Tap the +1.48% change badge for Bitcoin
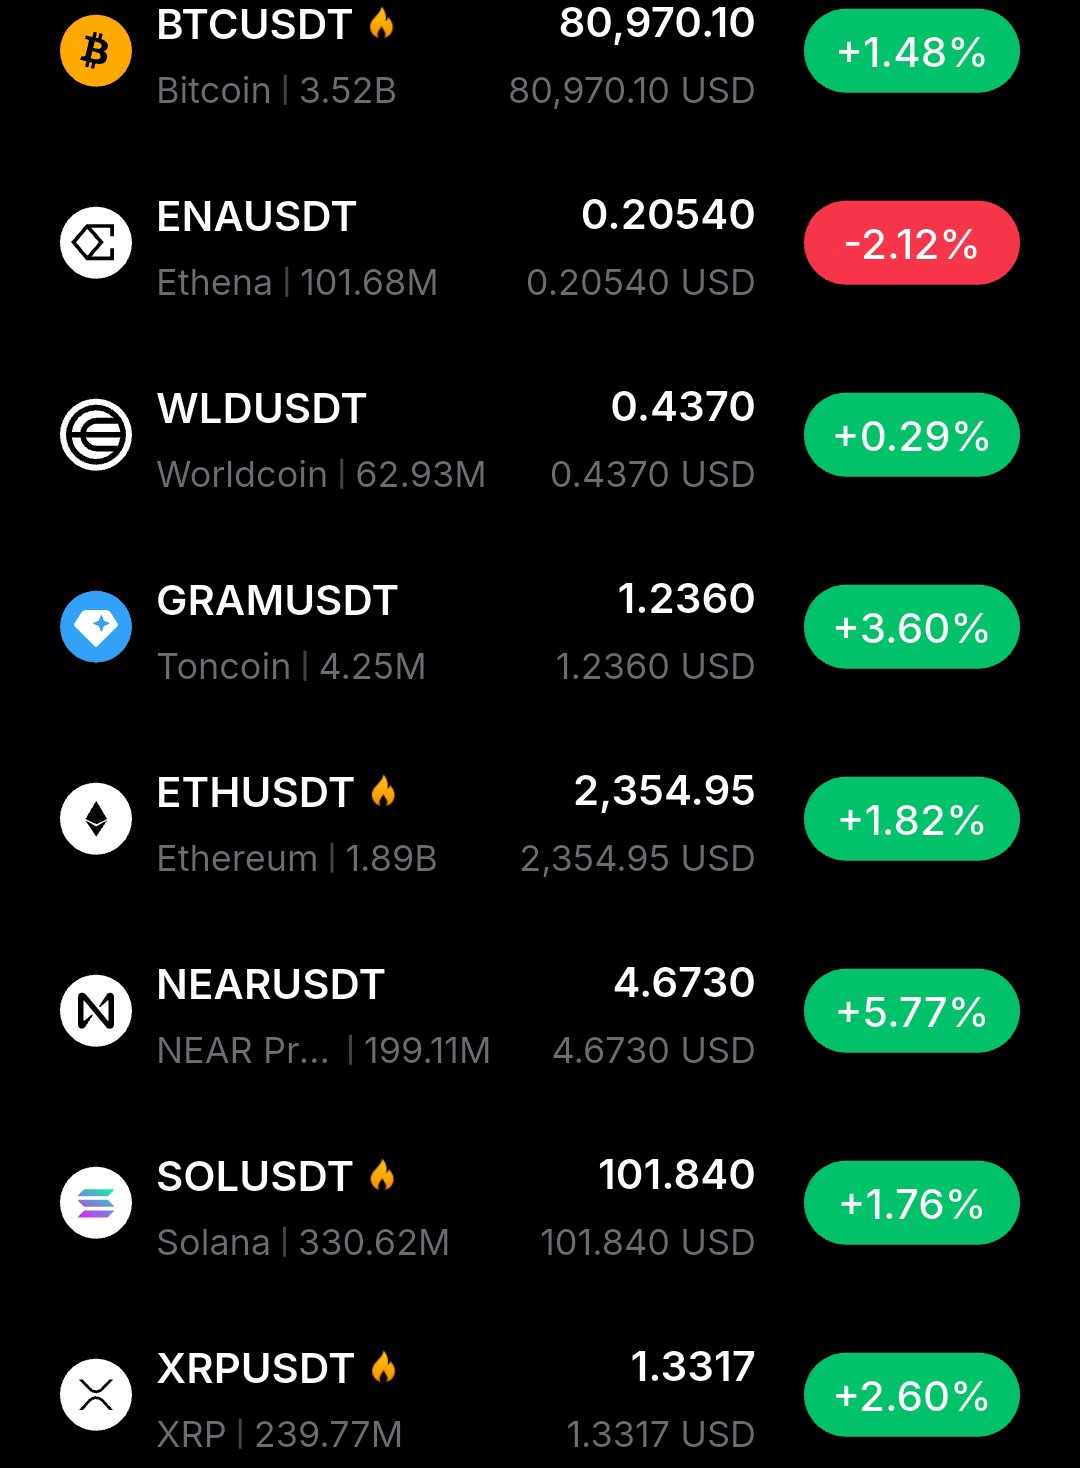Screen dimensions: 1080x1468 tap(912, 51)
